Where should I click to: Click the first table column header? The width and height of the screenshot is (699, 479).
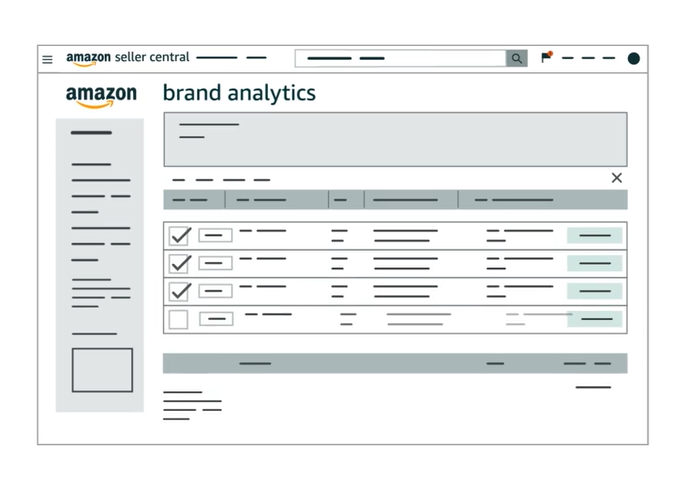point(194,199)
